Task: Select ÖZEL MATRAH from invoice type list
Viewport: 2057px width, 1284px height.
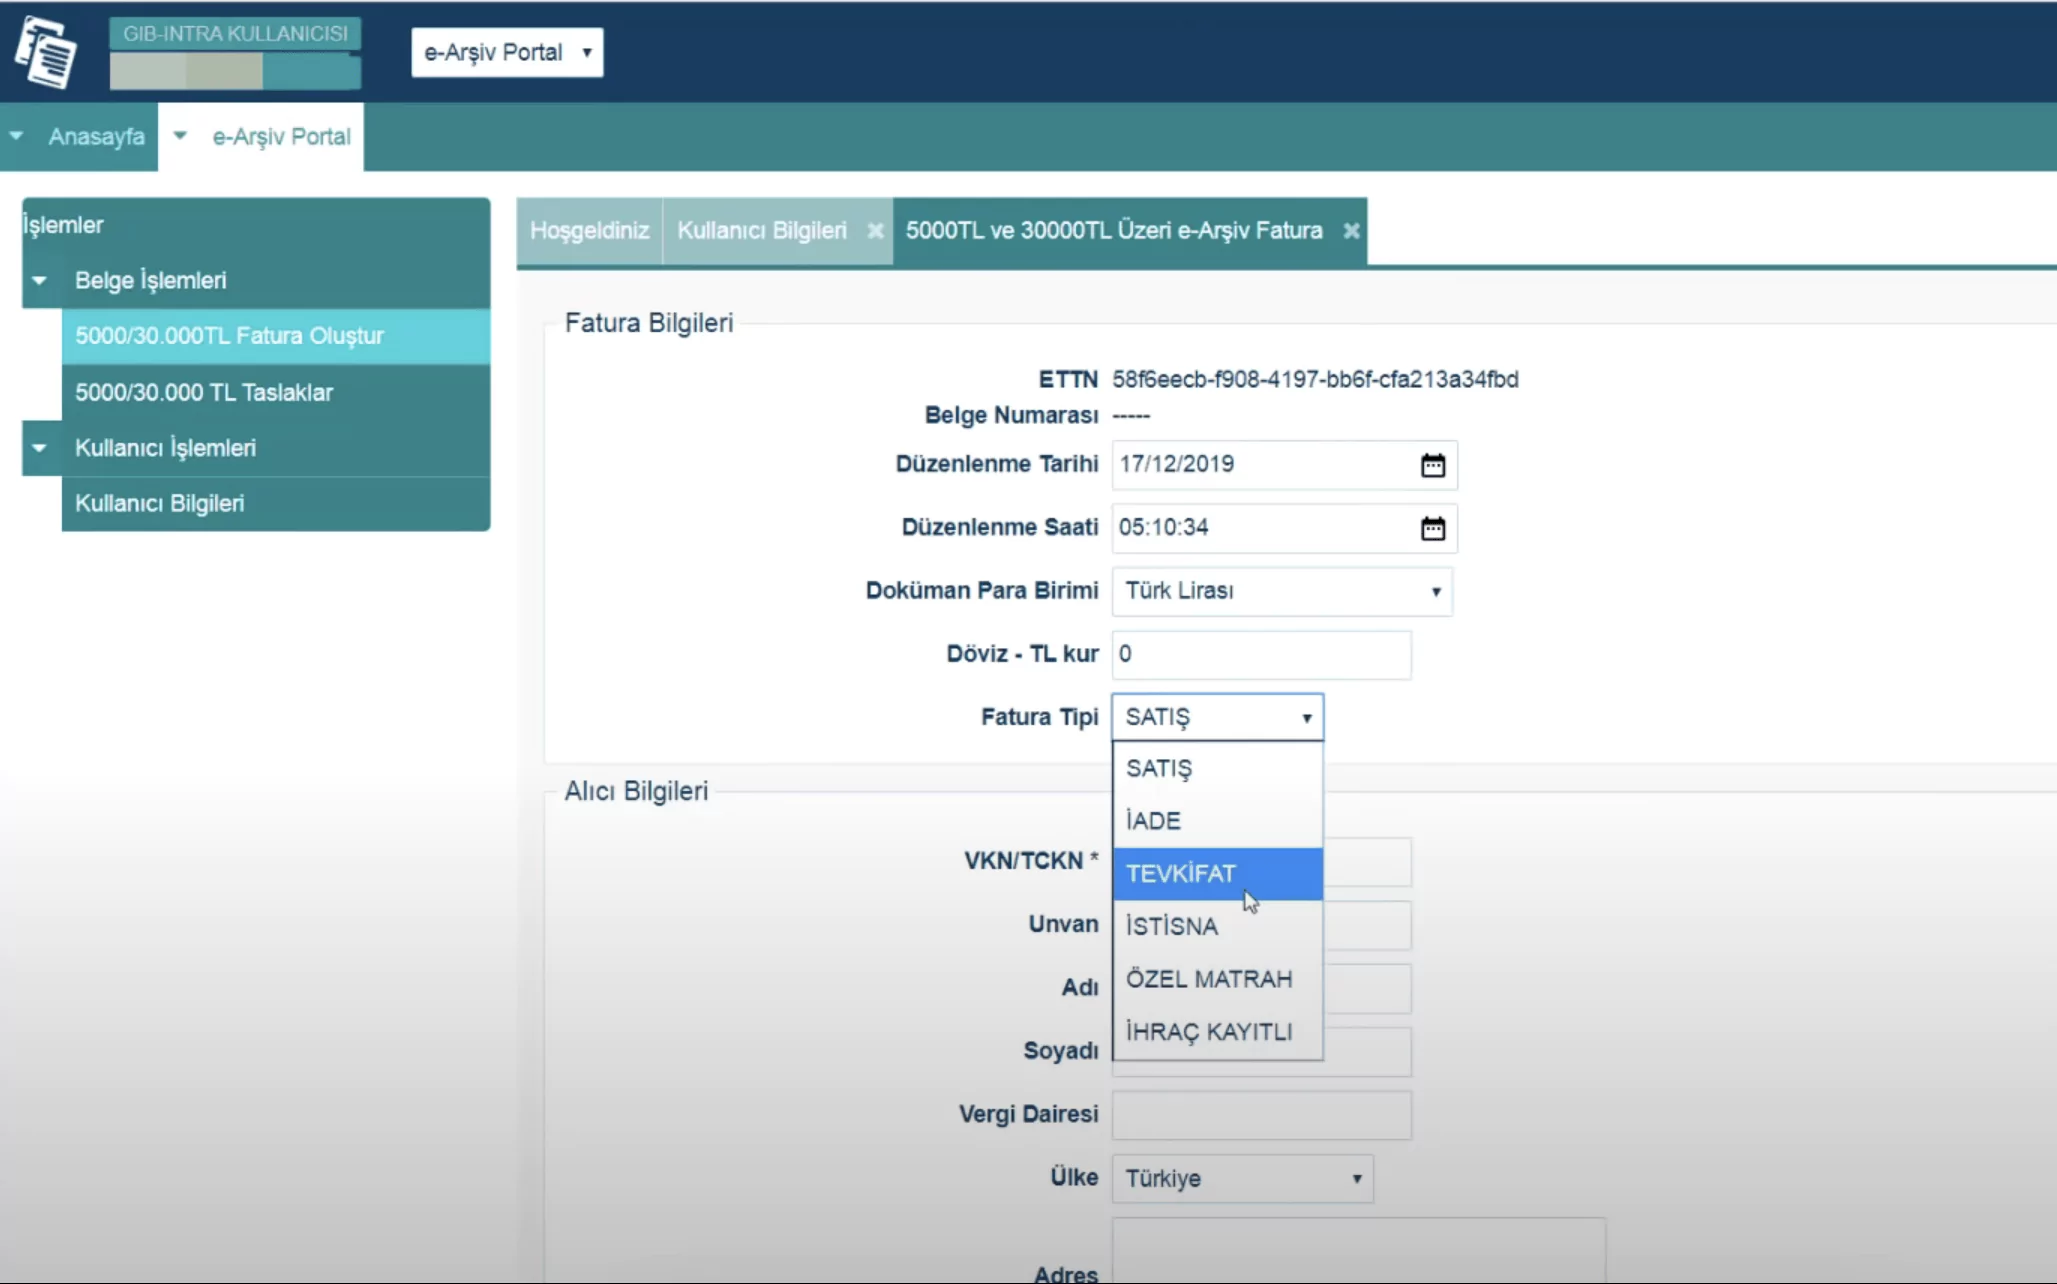Action: coord(1208,978)
